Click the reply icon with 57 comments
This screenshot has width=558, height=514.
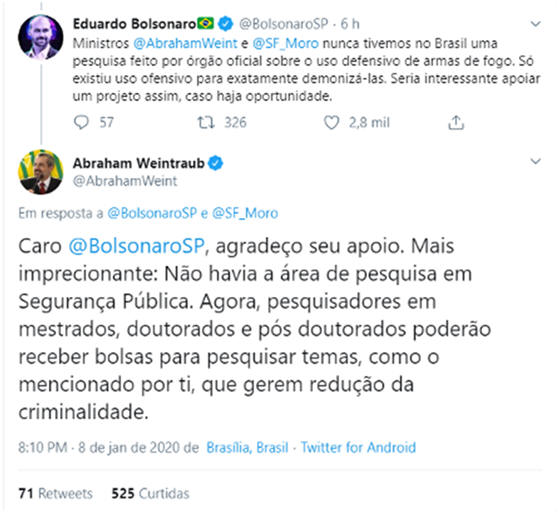pos(81,123)
